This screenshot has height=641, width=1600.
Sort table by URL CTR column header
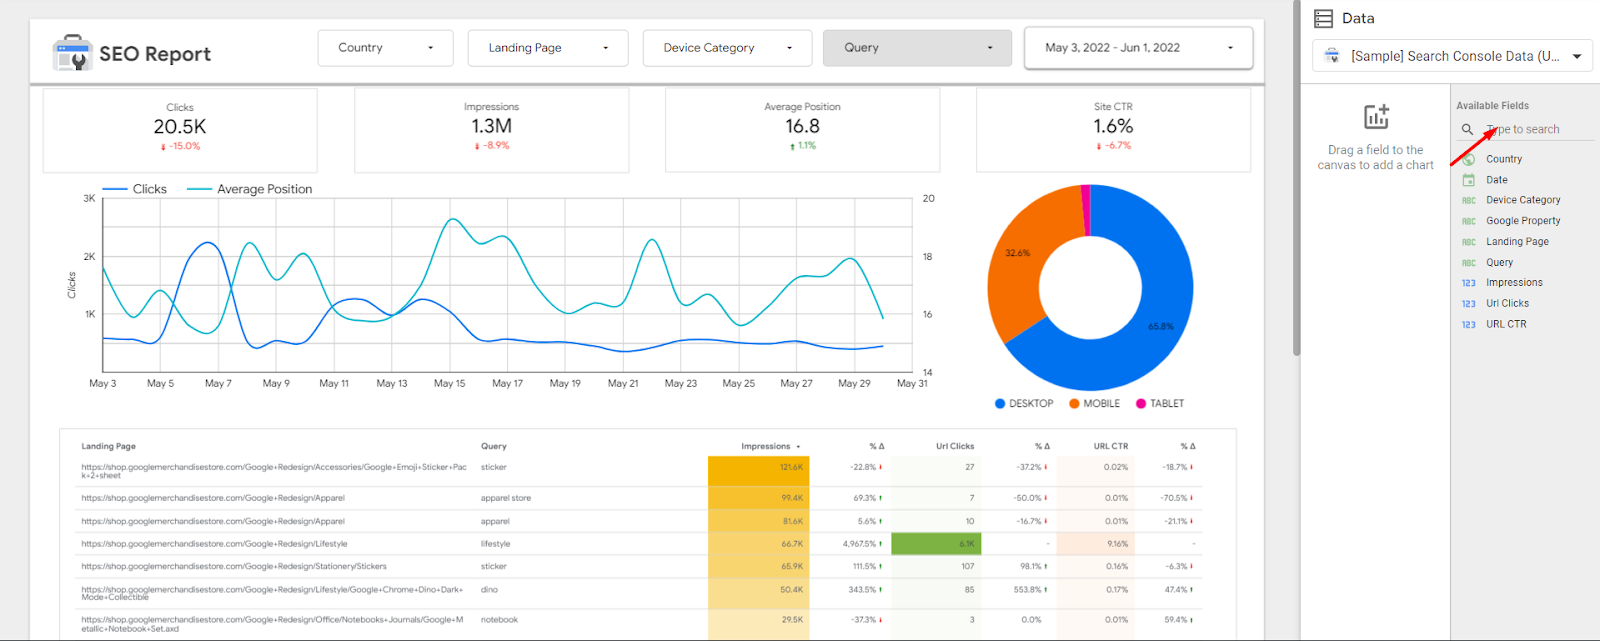[1110, 447]
